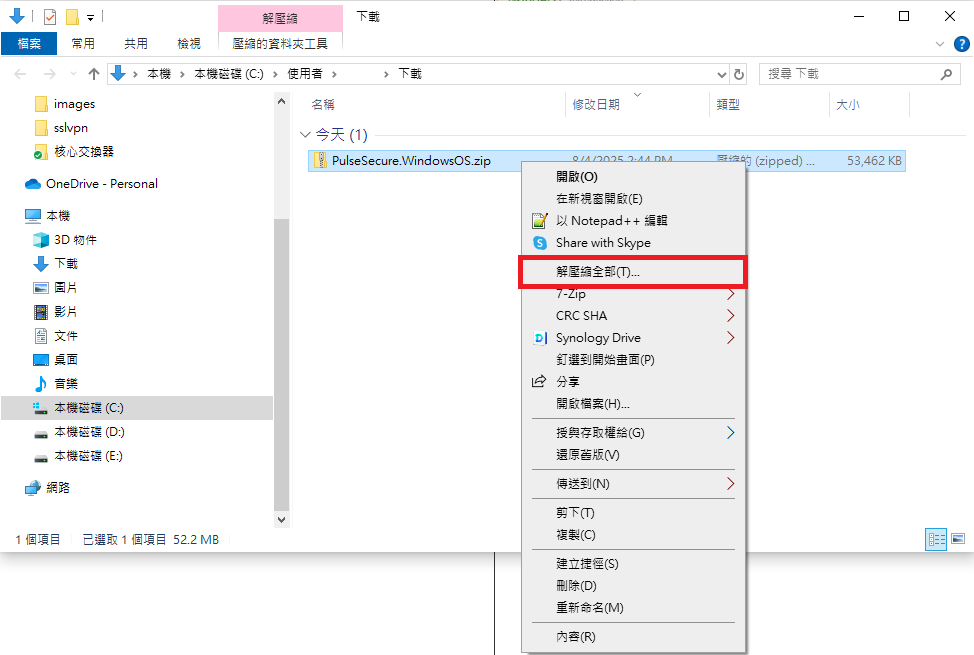Click the 本機磁碟 (E:) drive icon
The image size is (974, 655).
point(41,457)
